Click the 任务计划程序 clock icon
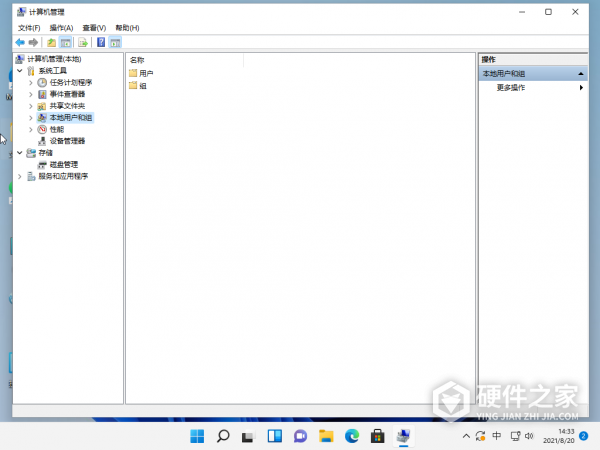Image resolution: width=600 pixels, height=450 pixels. 42,83
